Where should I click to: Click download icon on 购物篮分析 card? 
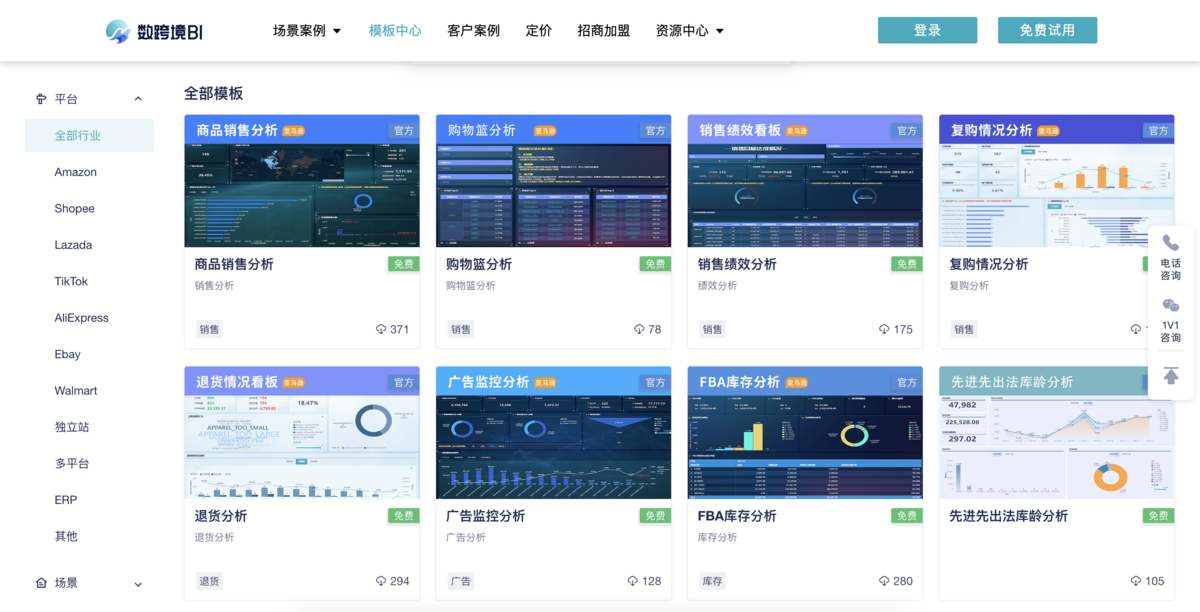point(639,329)
